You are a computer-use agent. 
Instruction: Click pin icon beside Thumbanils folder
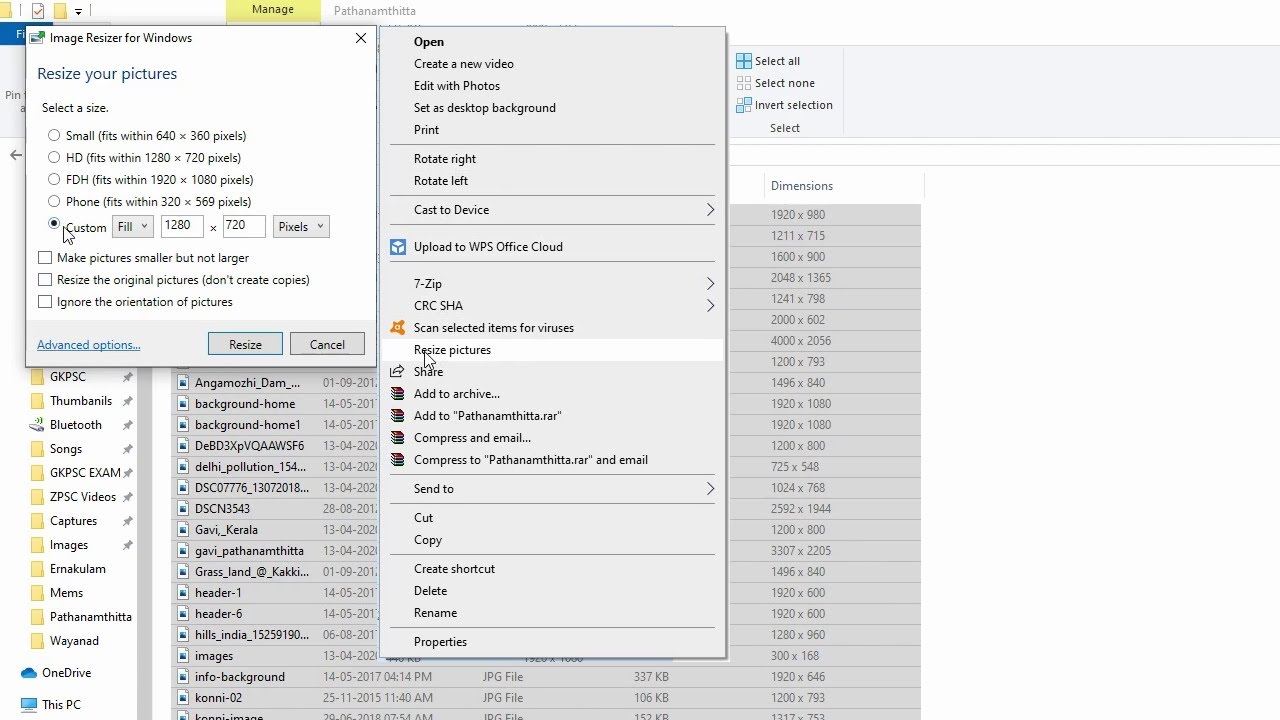[x=127, y=401]
